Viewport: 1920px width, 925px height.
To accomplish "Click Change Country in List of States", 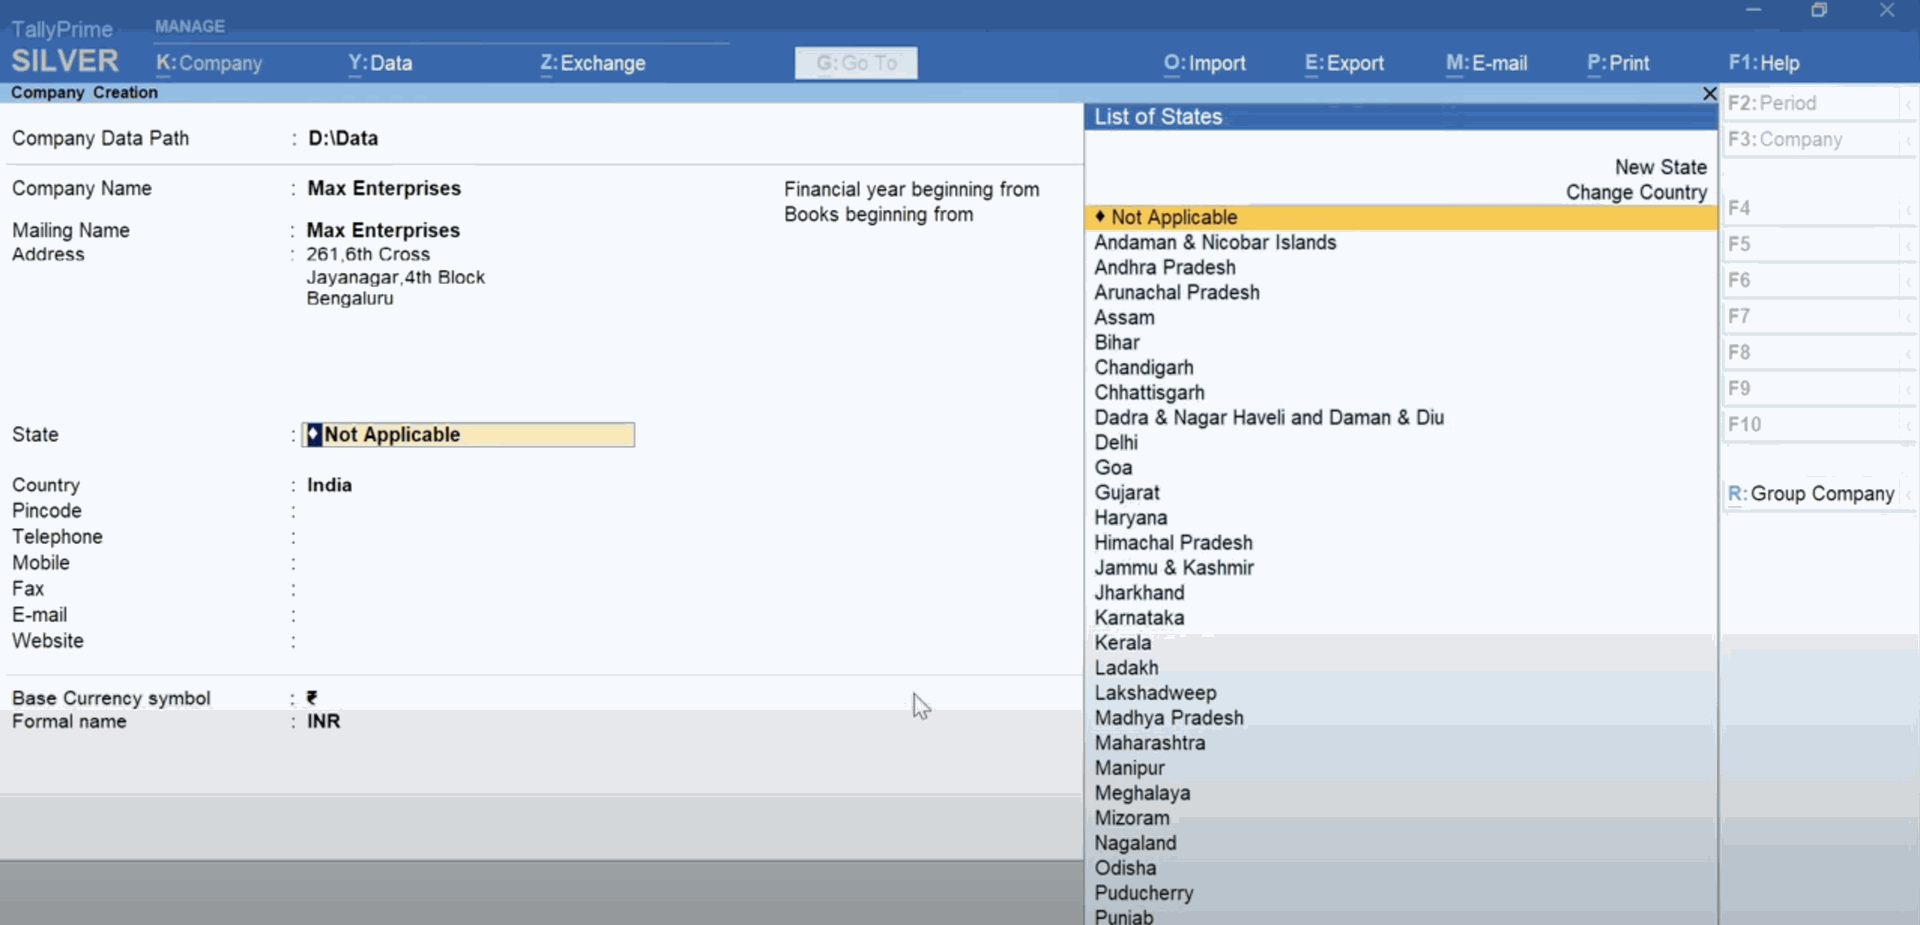I will point(1636,192).
